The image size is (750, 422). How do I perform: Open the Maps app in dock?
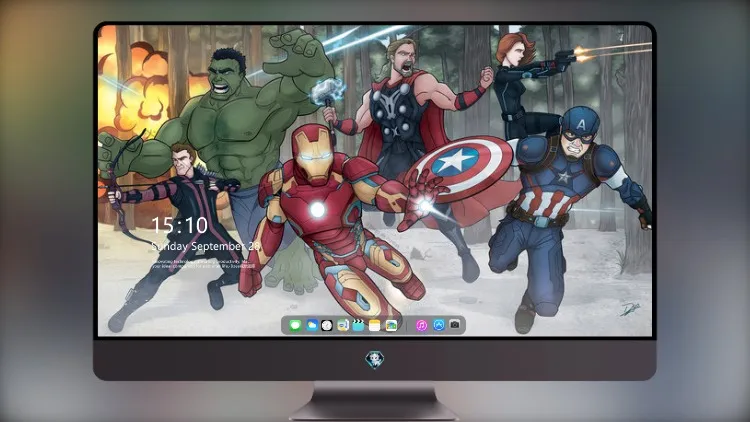click(x=342, y=326)
